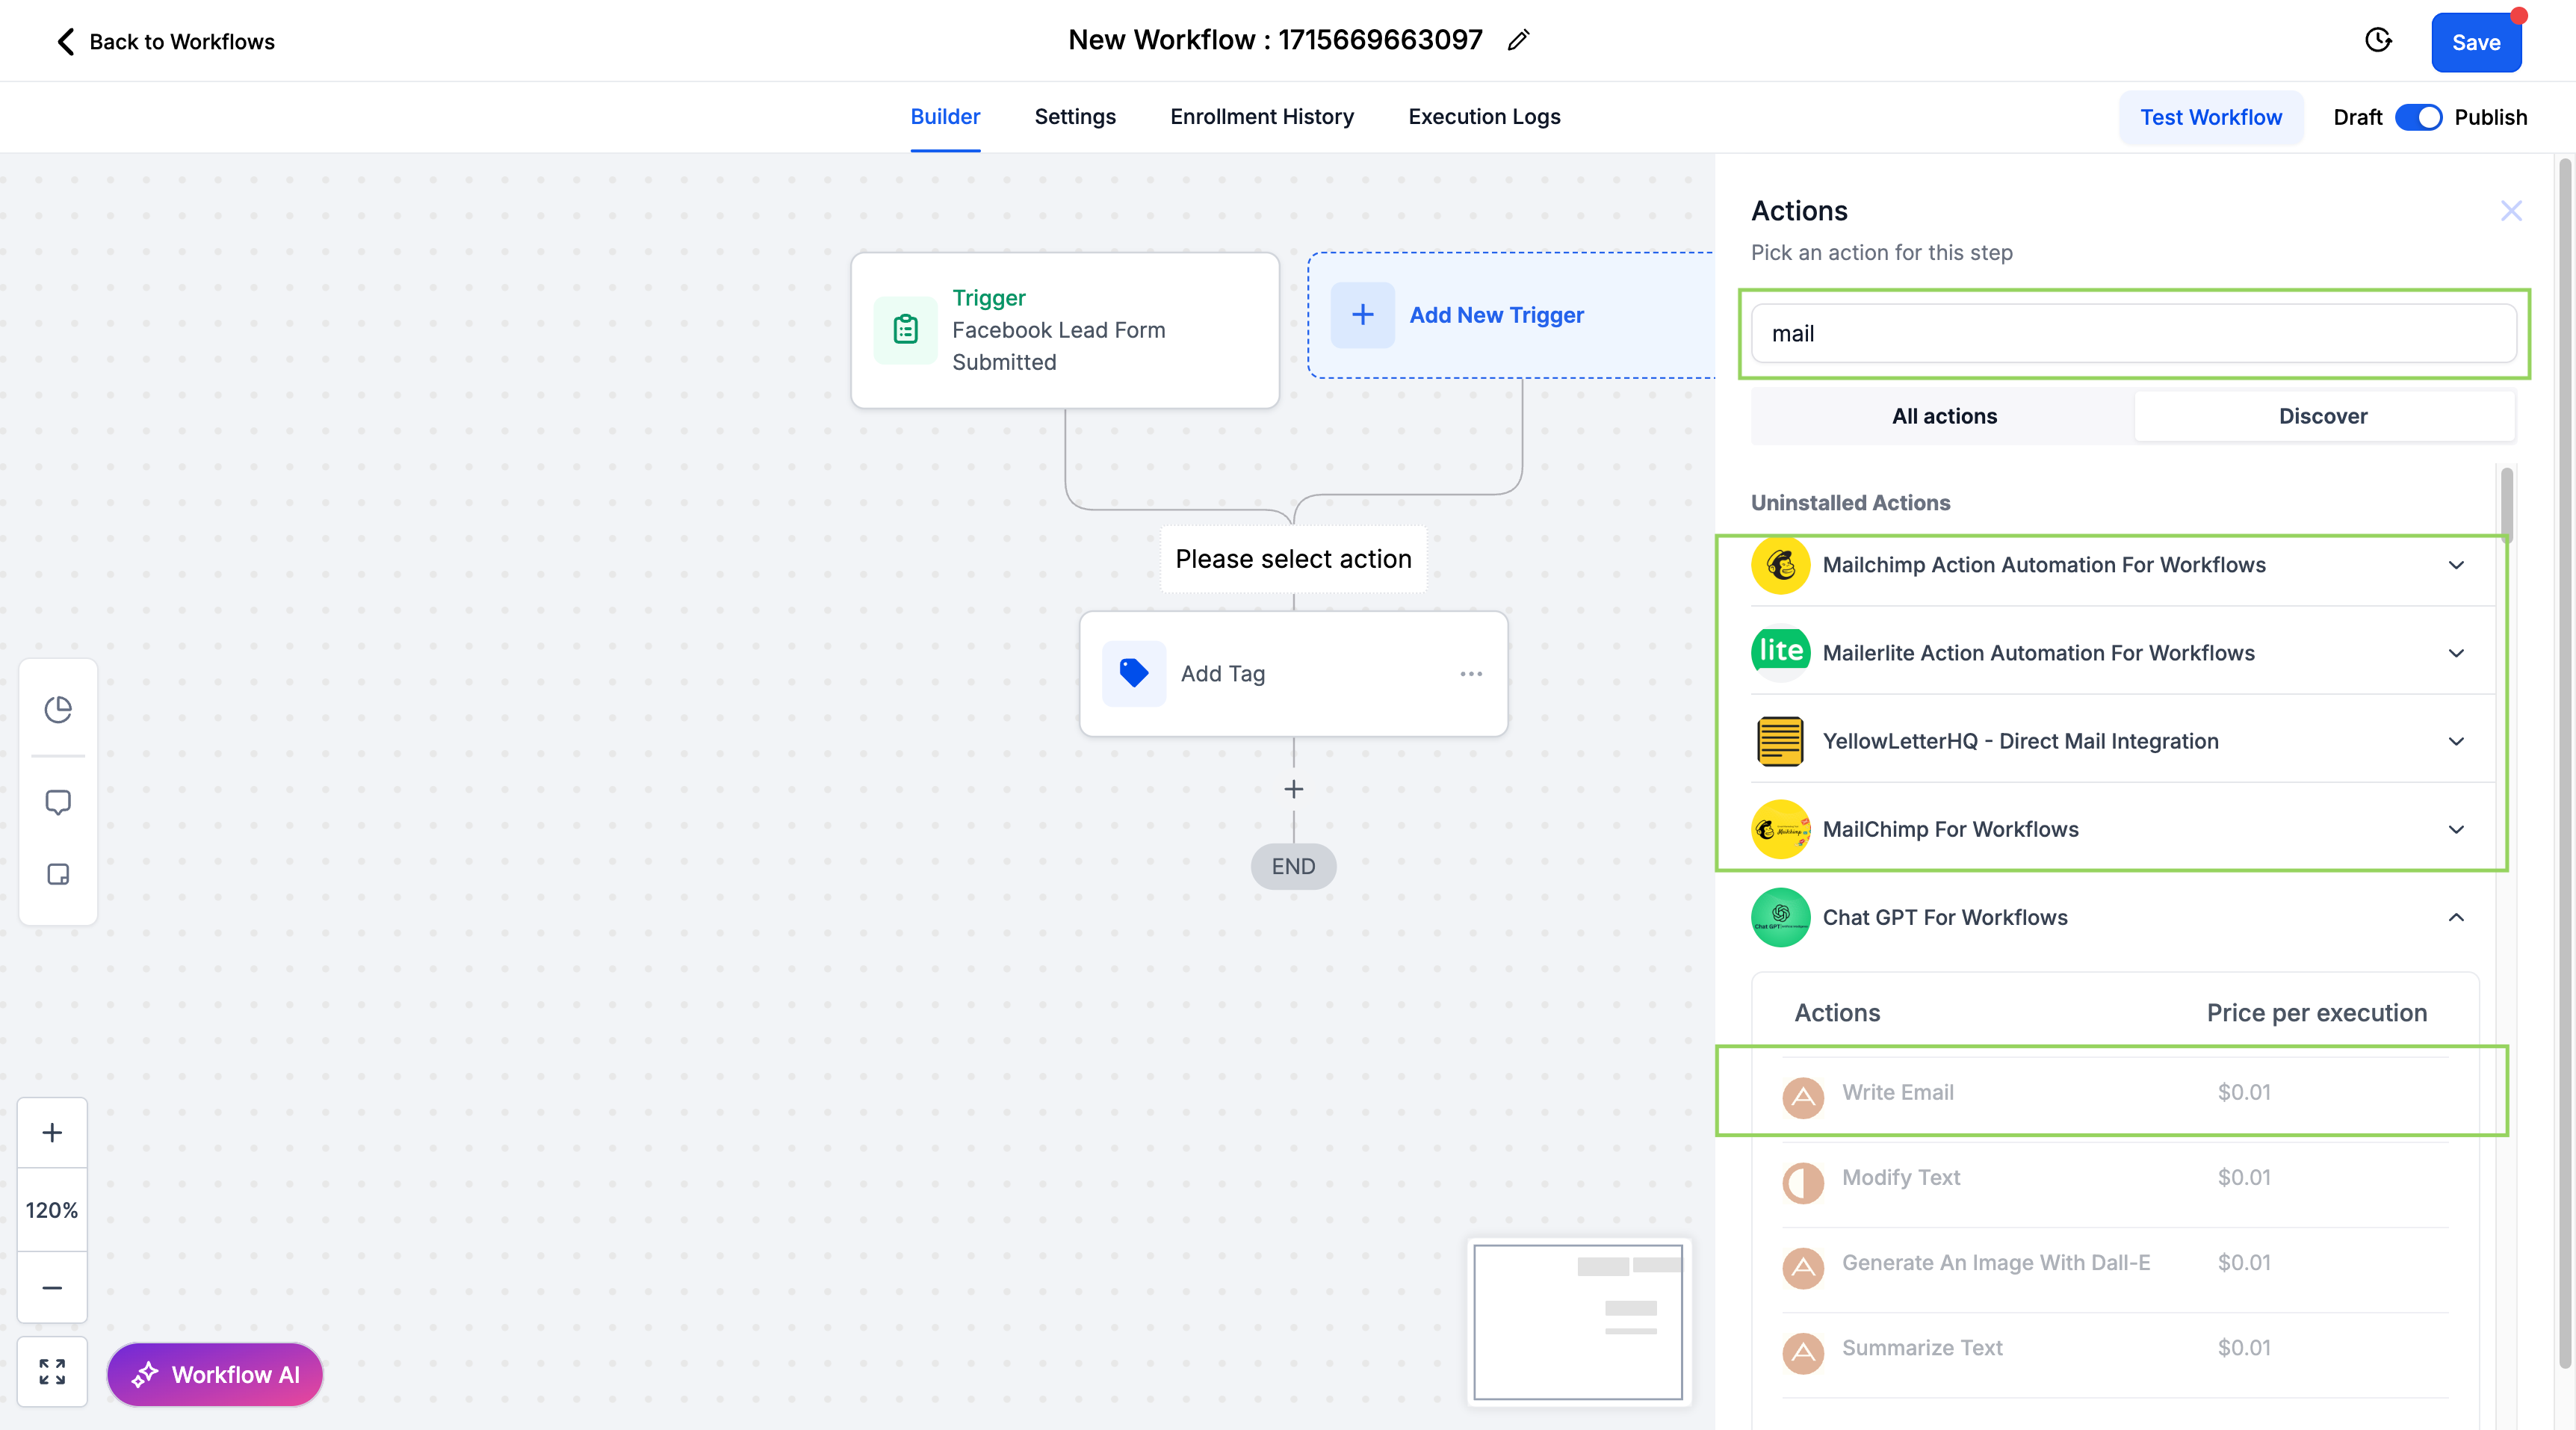Click the sticky note icon in left toolbar
The image size is (2576, 1430).
[x=58, y=874]
